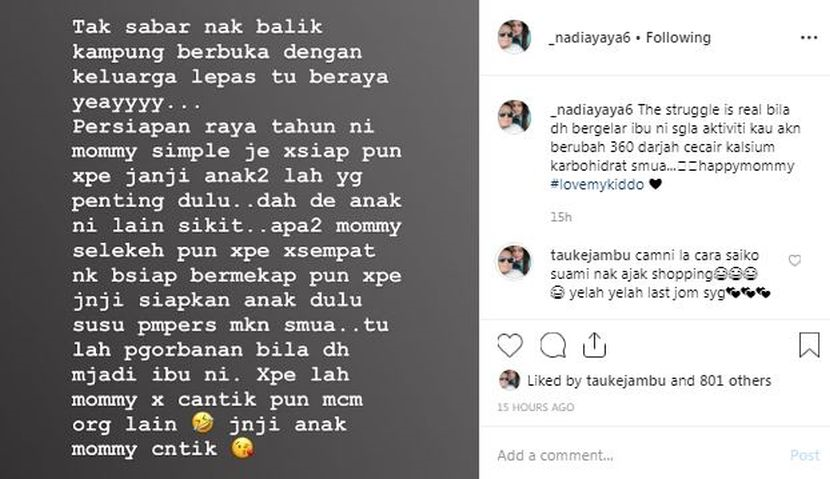
Task: Click the _nadiayaya6 username in header
Action: coord(590,38)
